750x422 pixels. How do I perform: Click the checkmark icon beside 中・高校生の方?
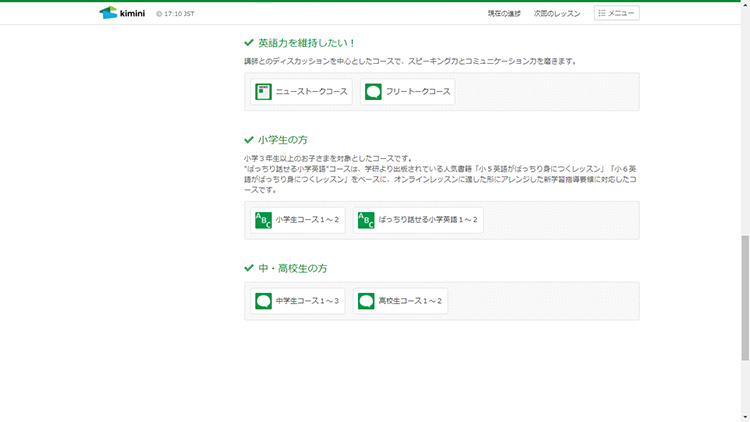pyautogui.click(x=249, y=269)
